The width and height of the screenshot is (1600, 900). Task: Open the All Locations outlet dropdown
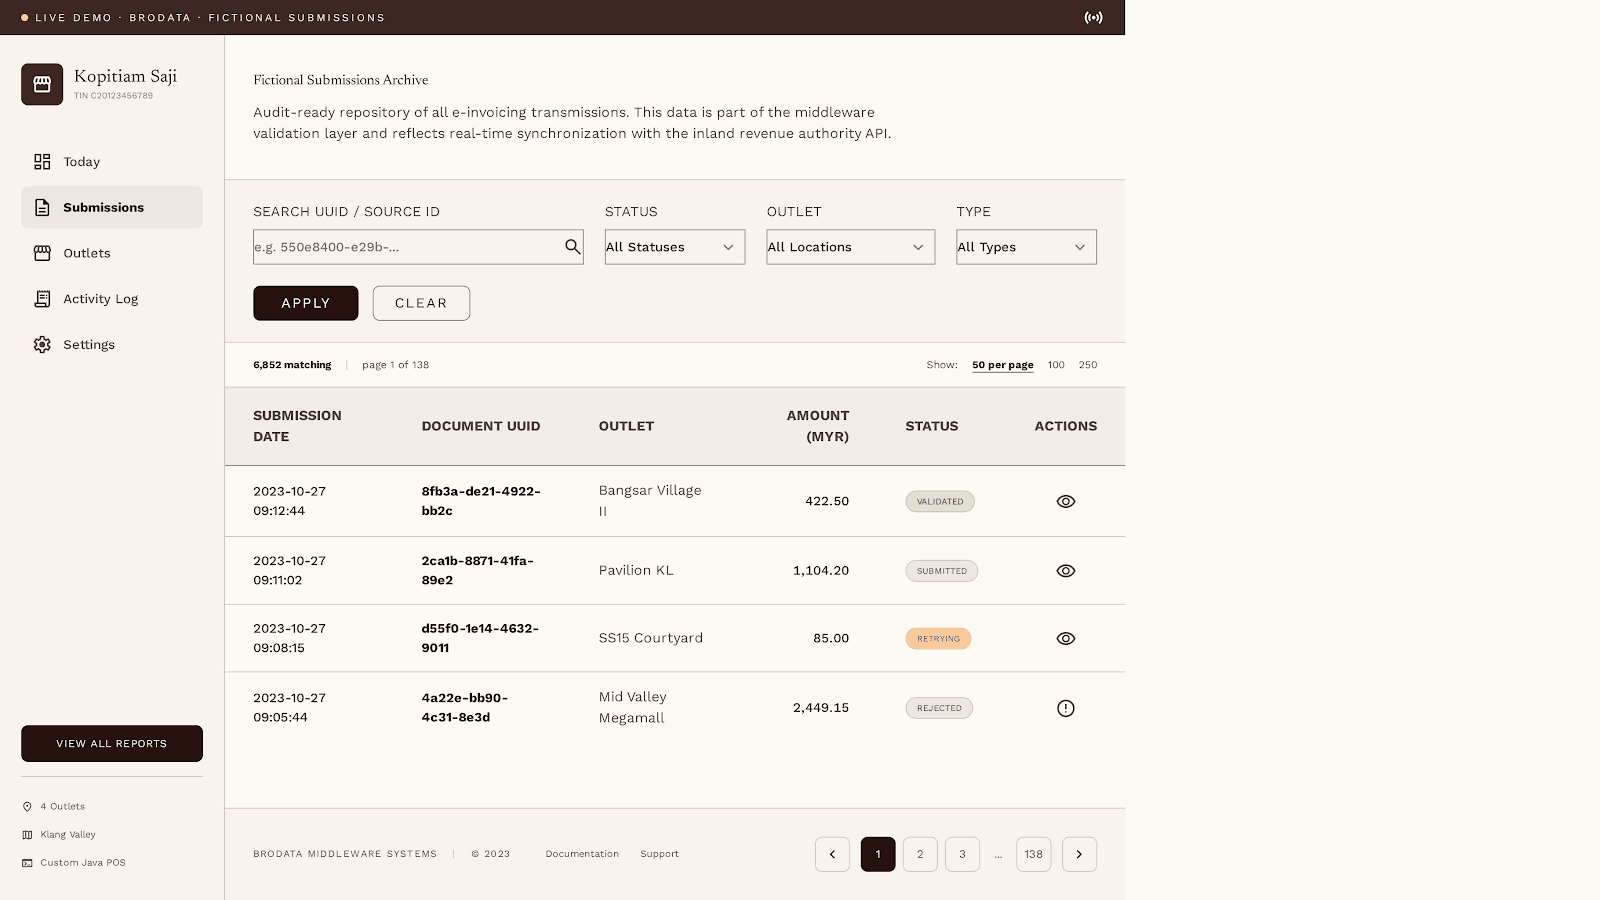click(x=851, y=247)
